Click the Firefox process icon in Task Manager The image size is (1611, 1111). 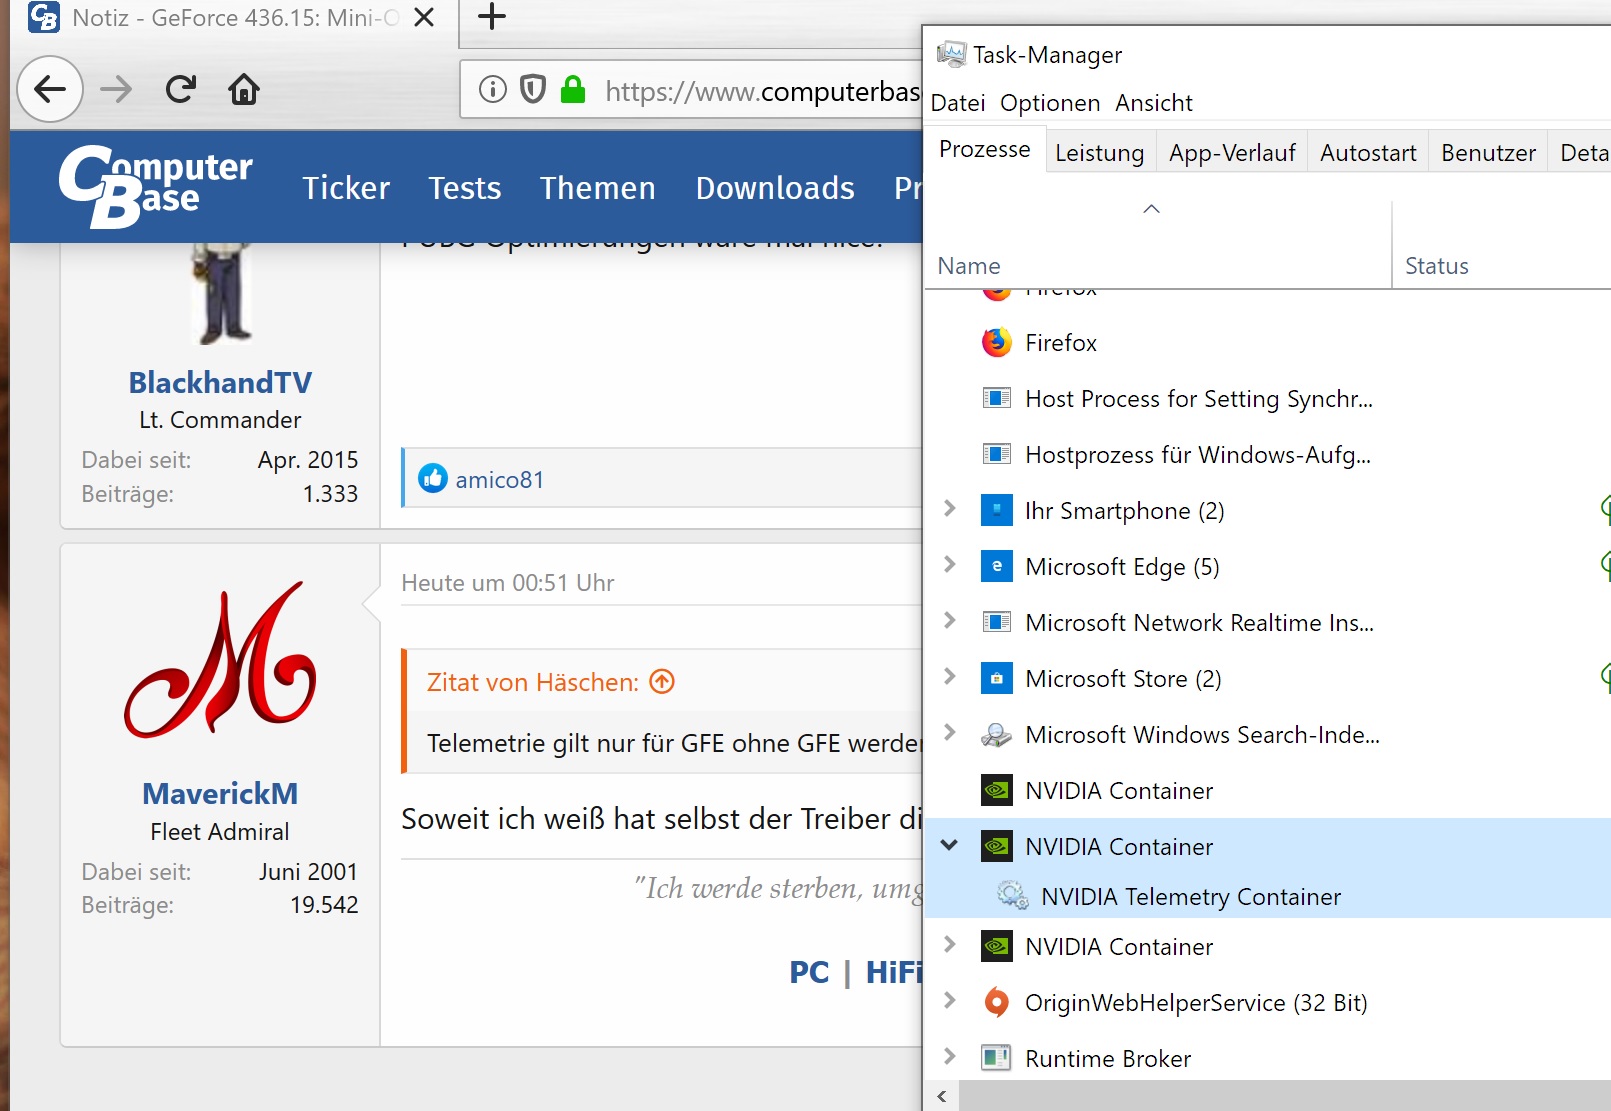997,343
